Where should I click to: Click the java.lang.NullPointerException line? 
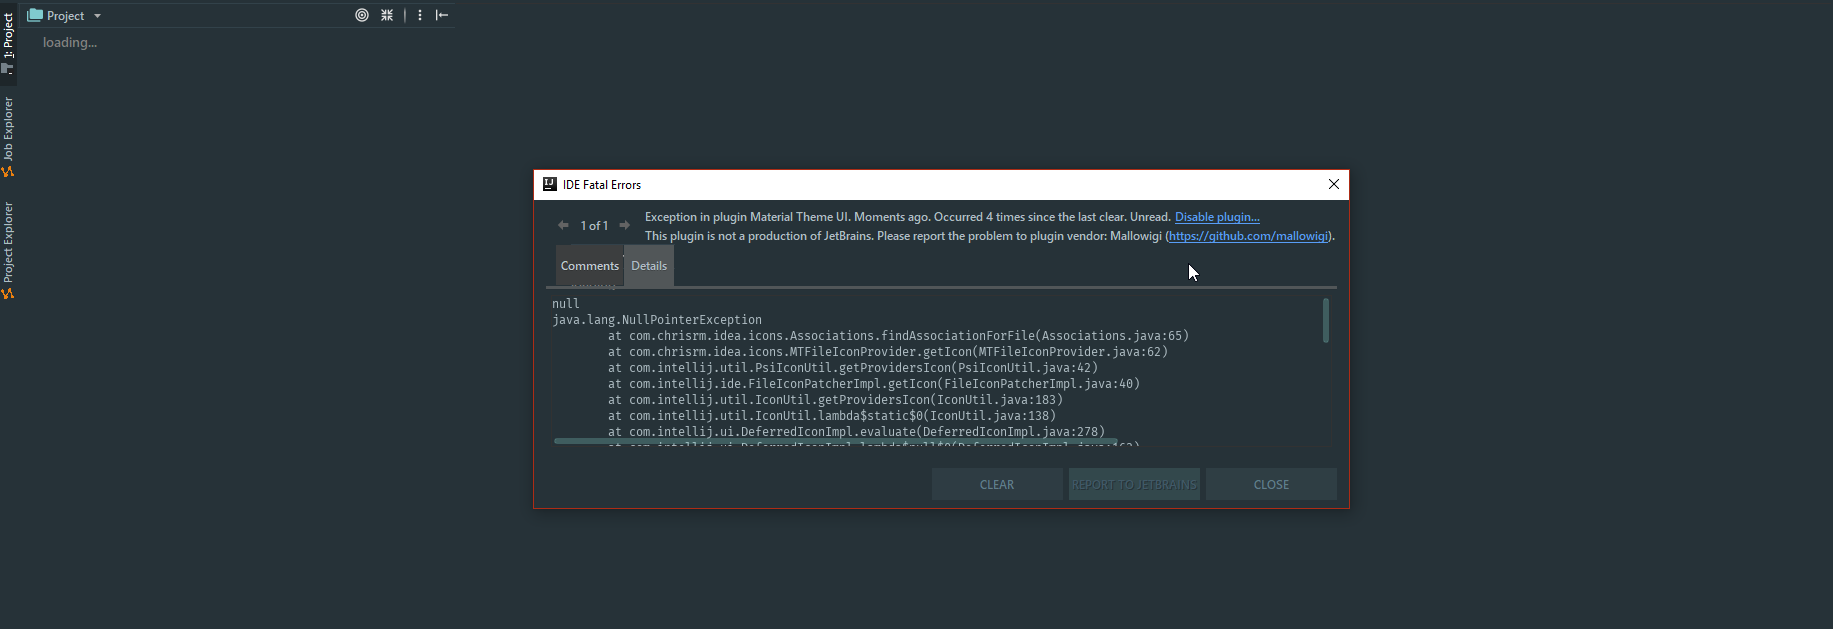(x=657, y=320)
